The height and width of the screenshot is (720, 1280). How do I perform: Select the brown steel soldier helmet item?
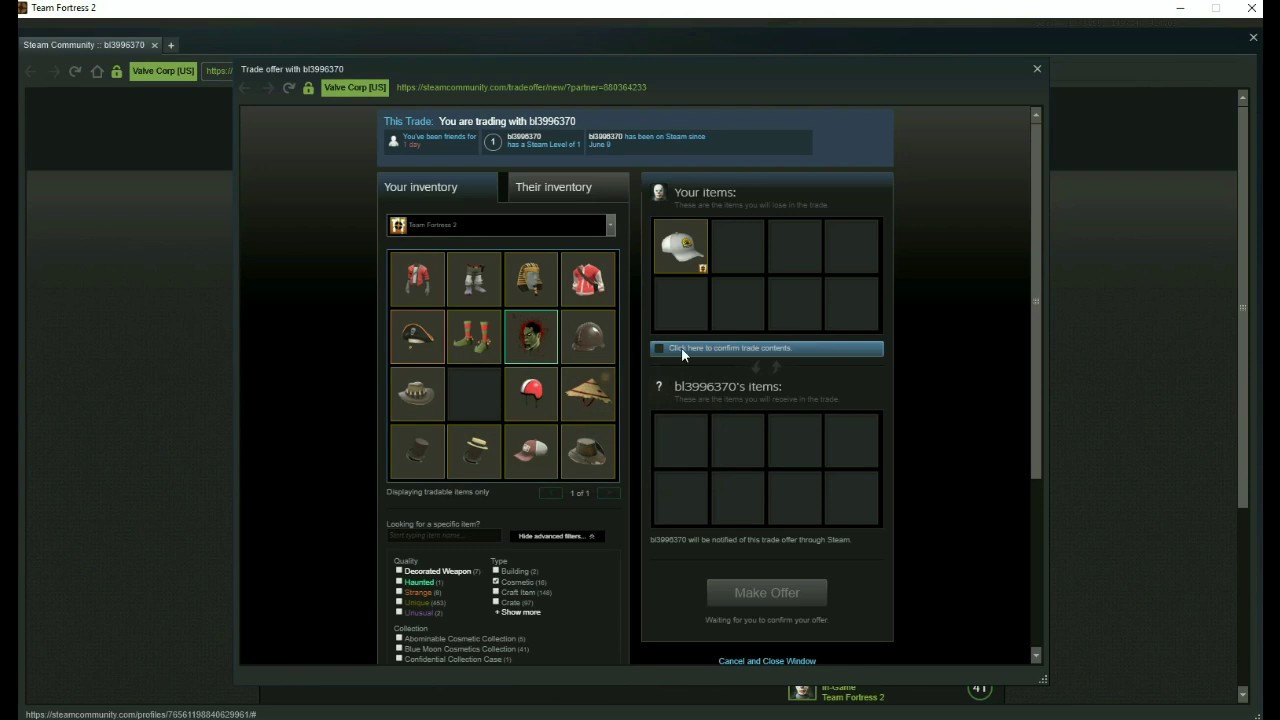(588, 336)
